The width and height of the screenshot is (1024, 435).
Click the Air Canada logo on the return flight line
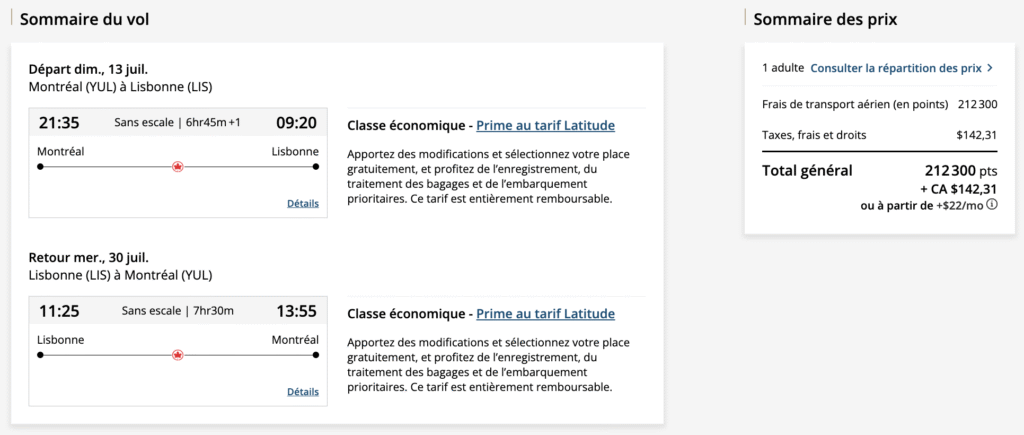[x=178, y=355]
